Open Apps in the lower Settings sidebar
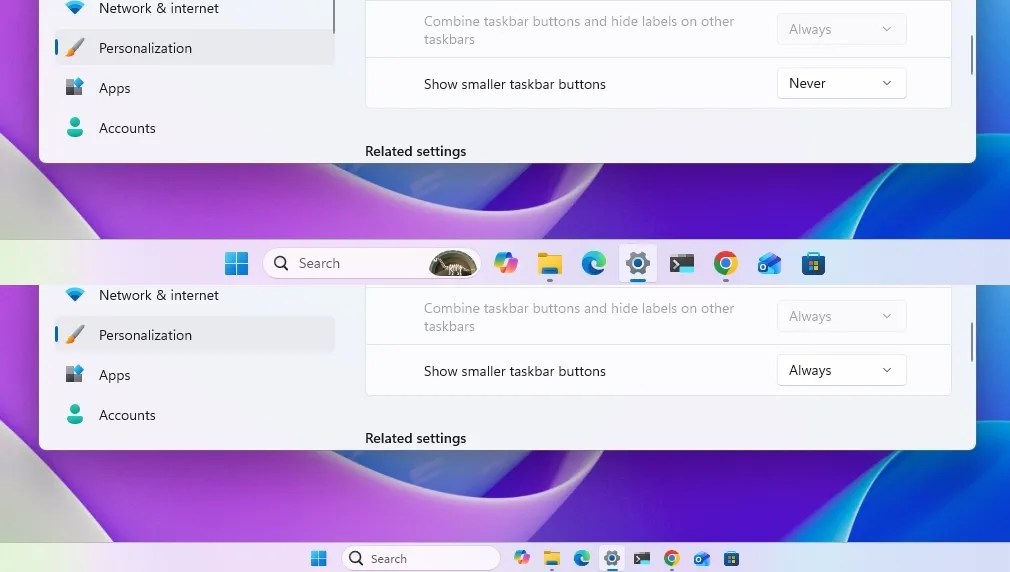Image resolution: width=1010 pixels, height=572 pixels. point(194,375)
